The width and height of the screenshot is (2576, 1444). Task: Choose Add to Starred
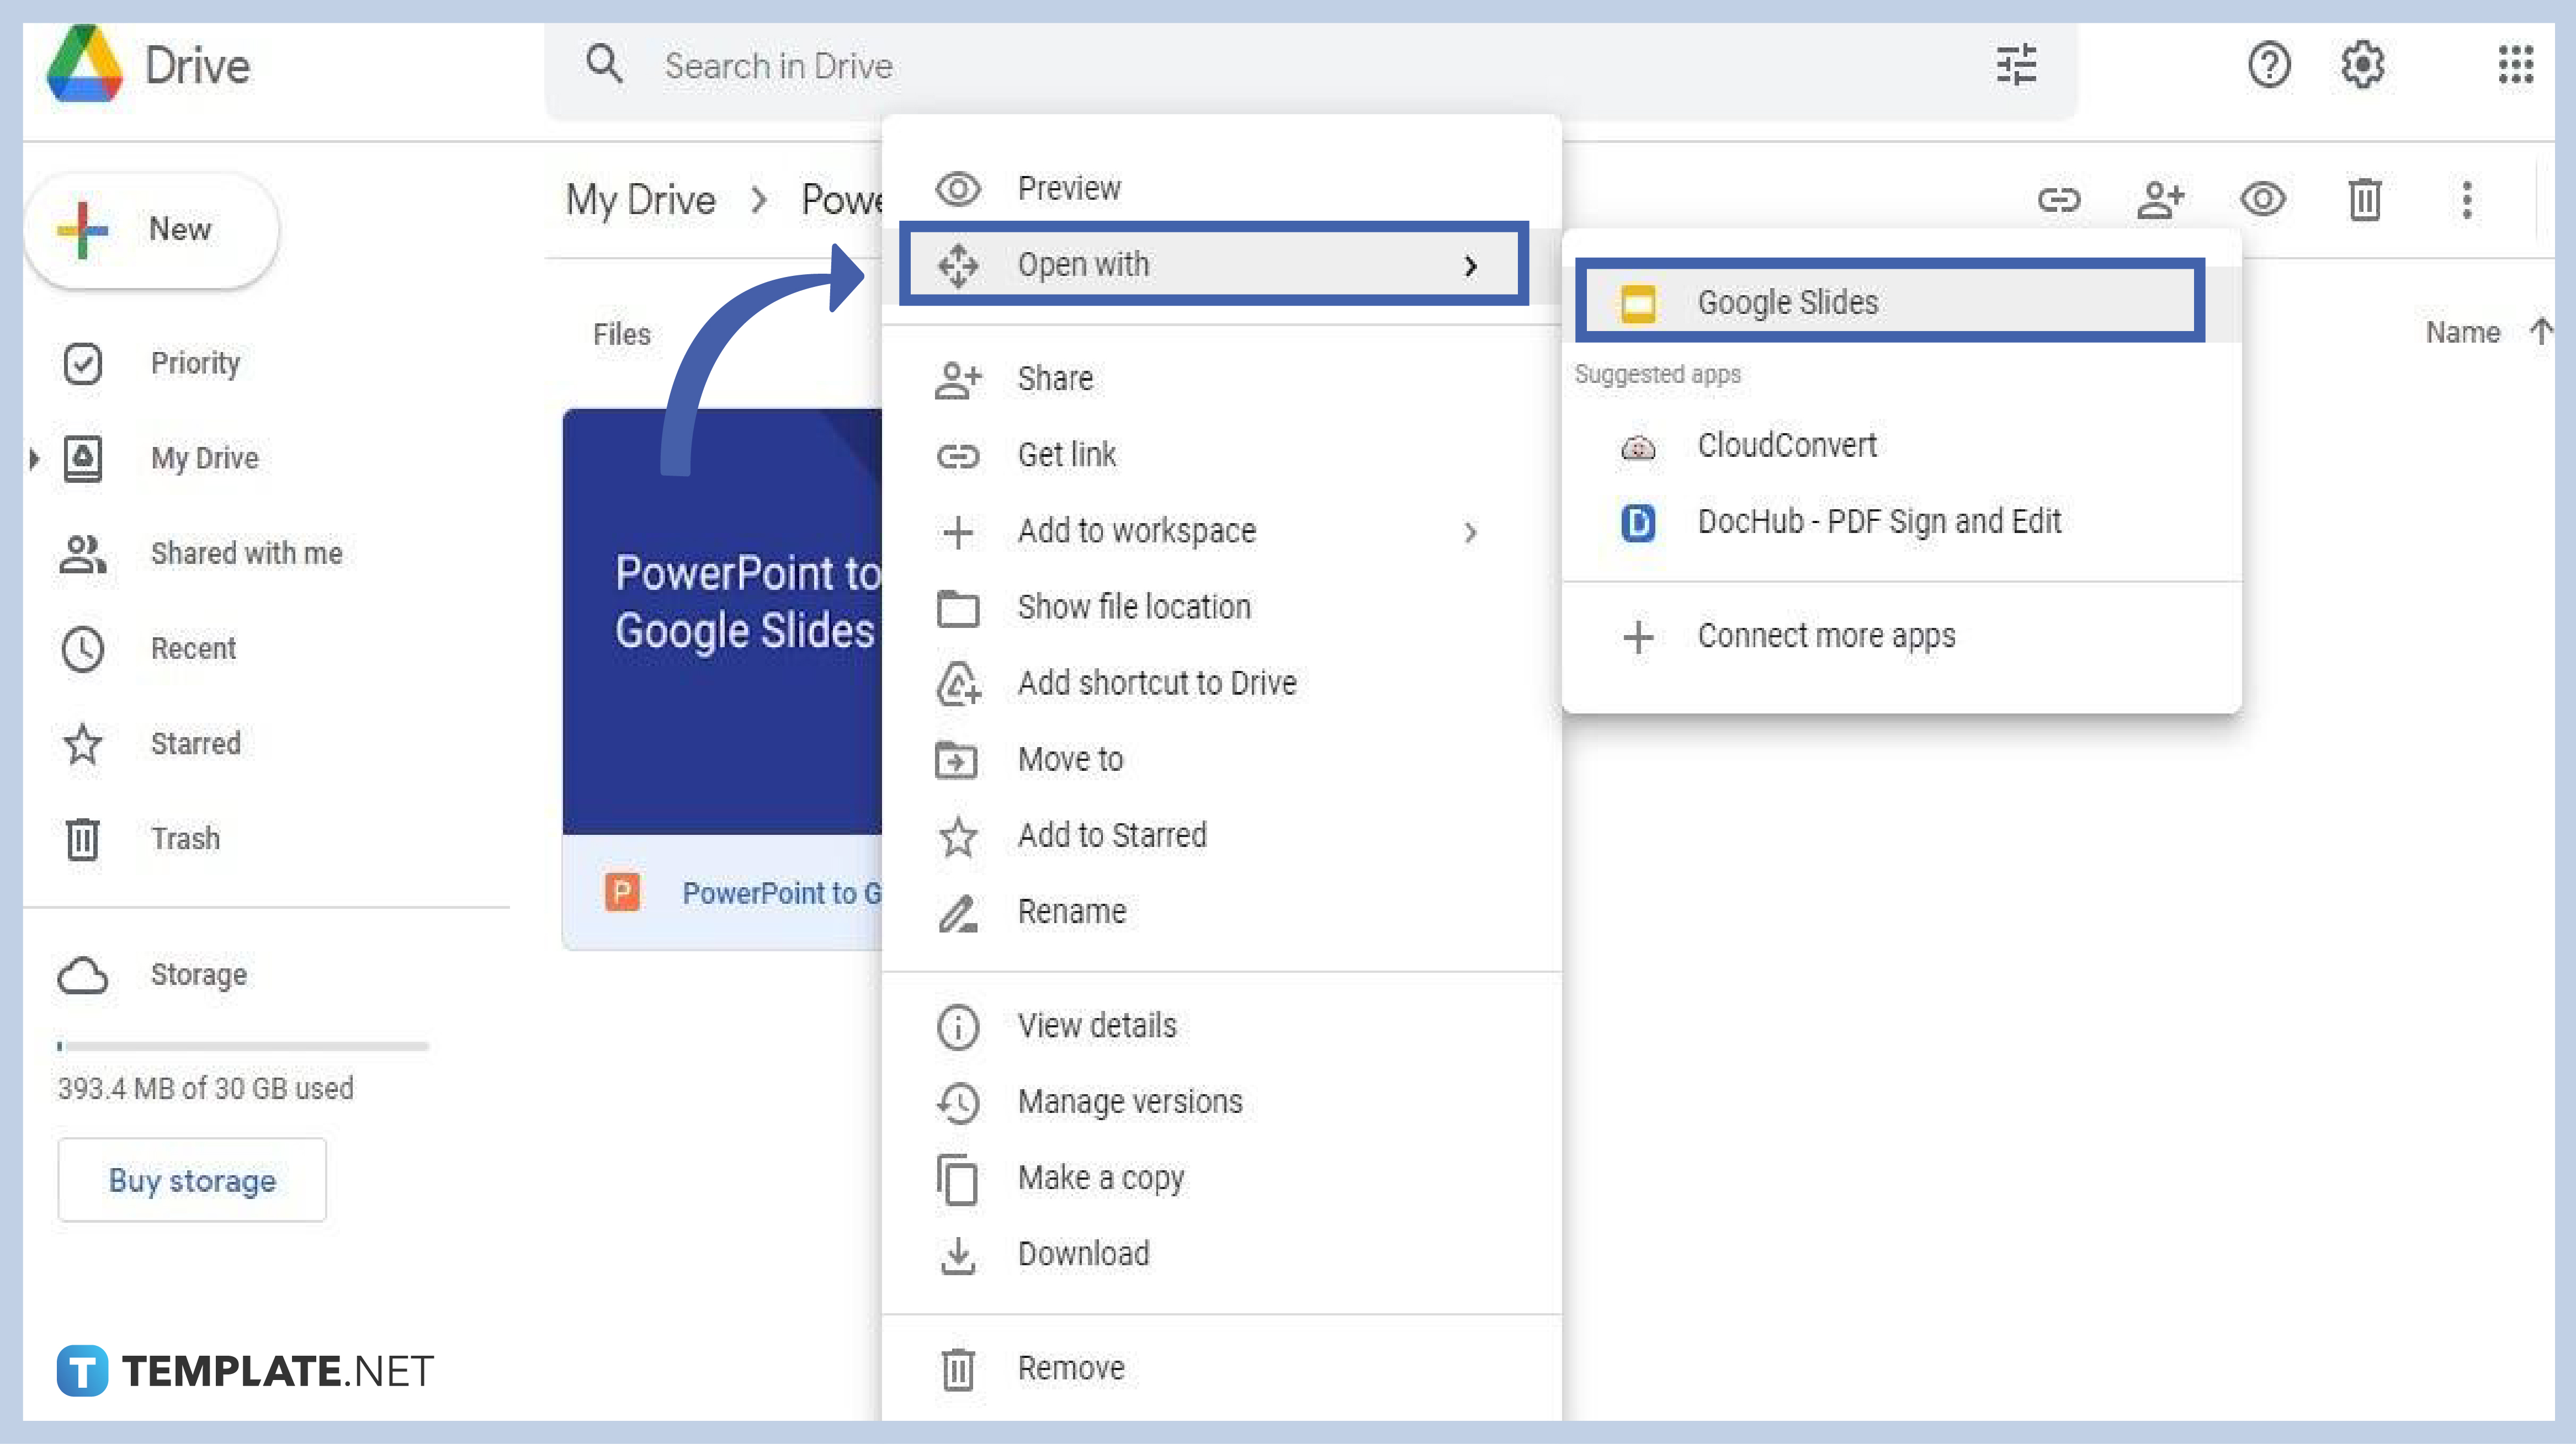click(1221, 835)
